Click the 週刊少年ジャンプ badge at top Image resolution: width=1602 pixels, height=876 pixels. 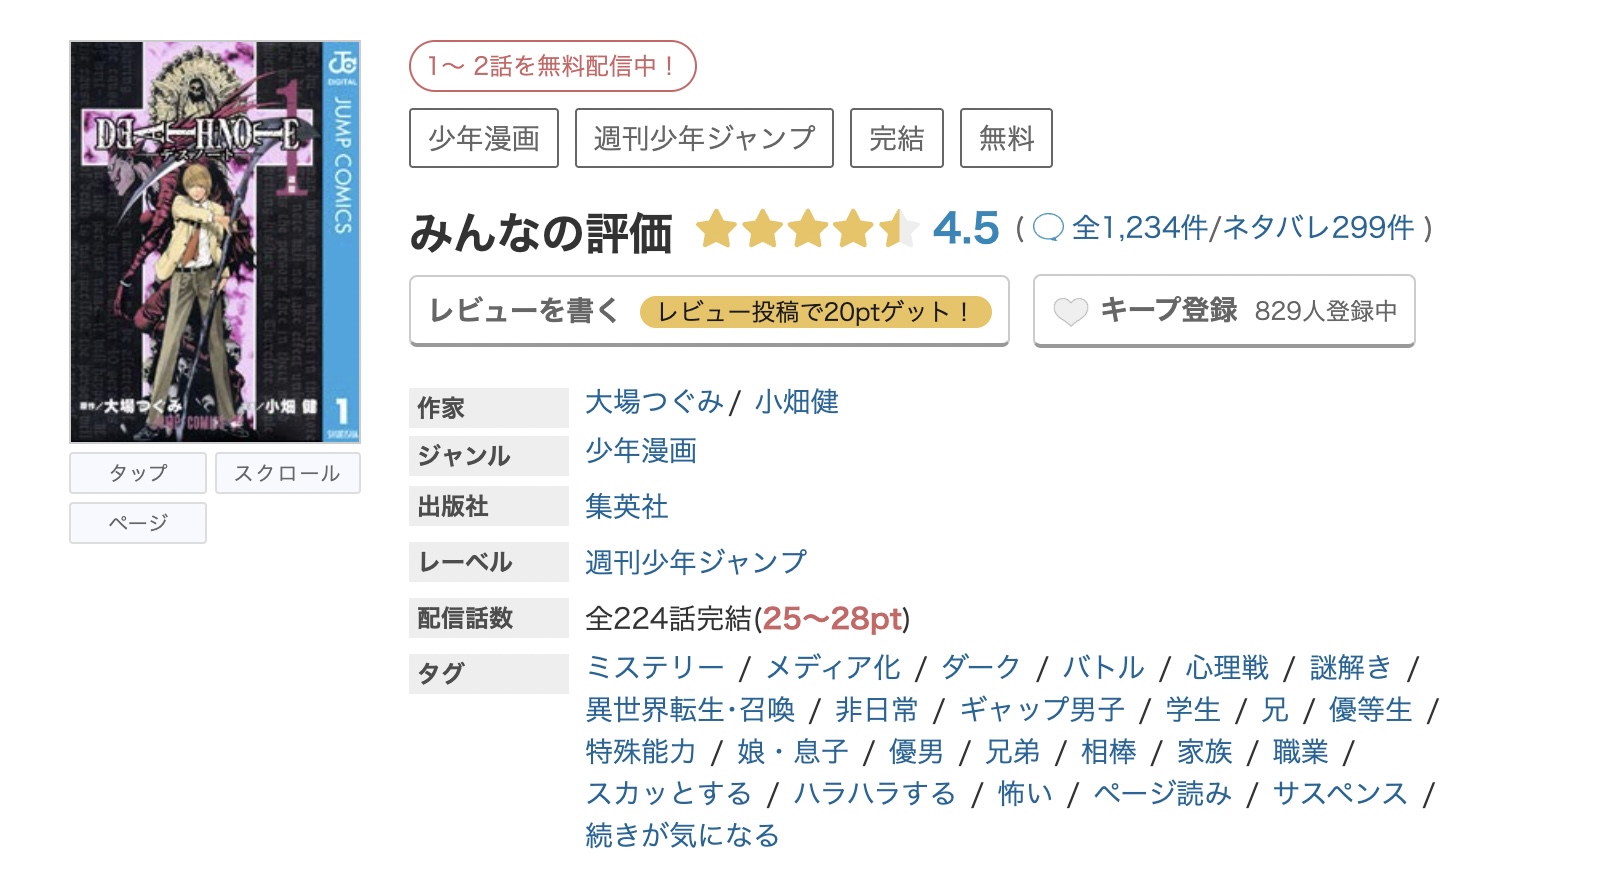click(704, 138)
